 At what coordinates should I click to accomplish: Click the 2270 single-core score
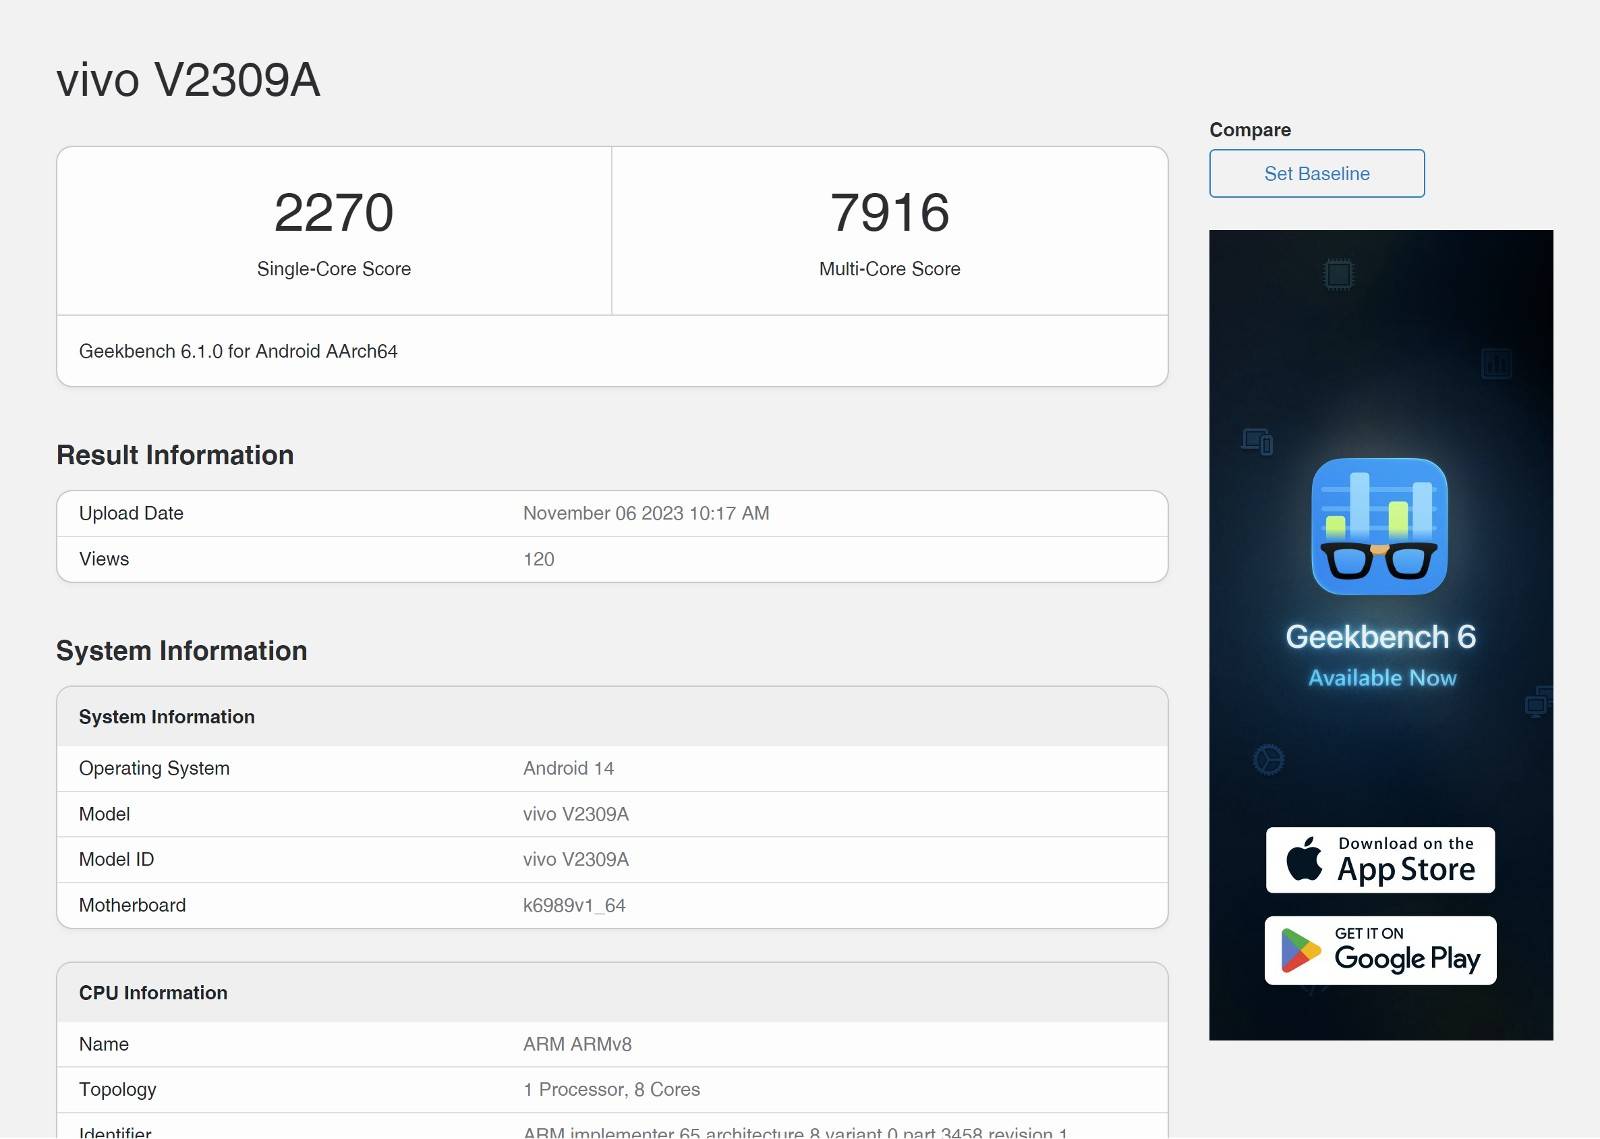coord(334,213)
